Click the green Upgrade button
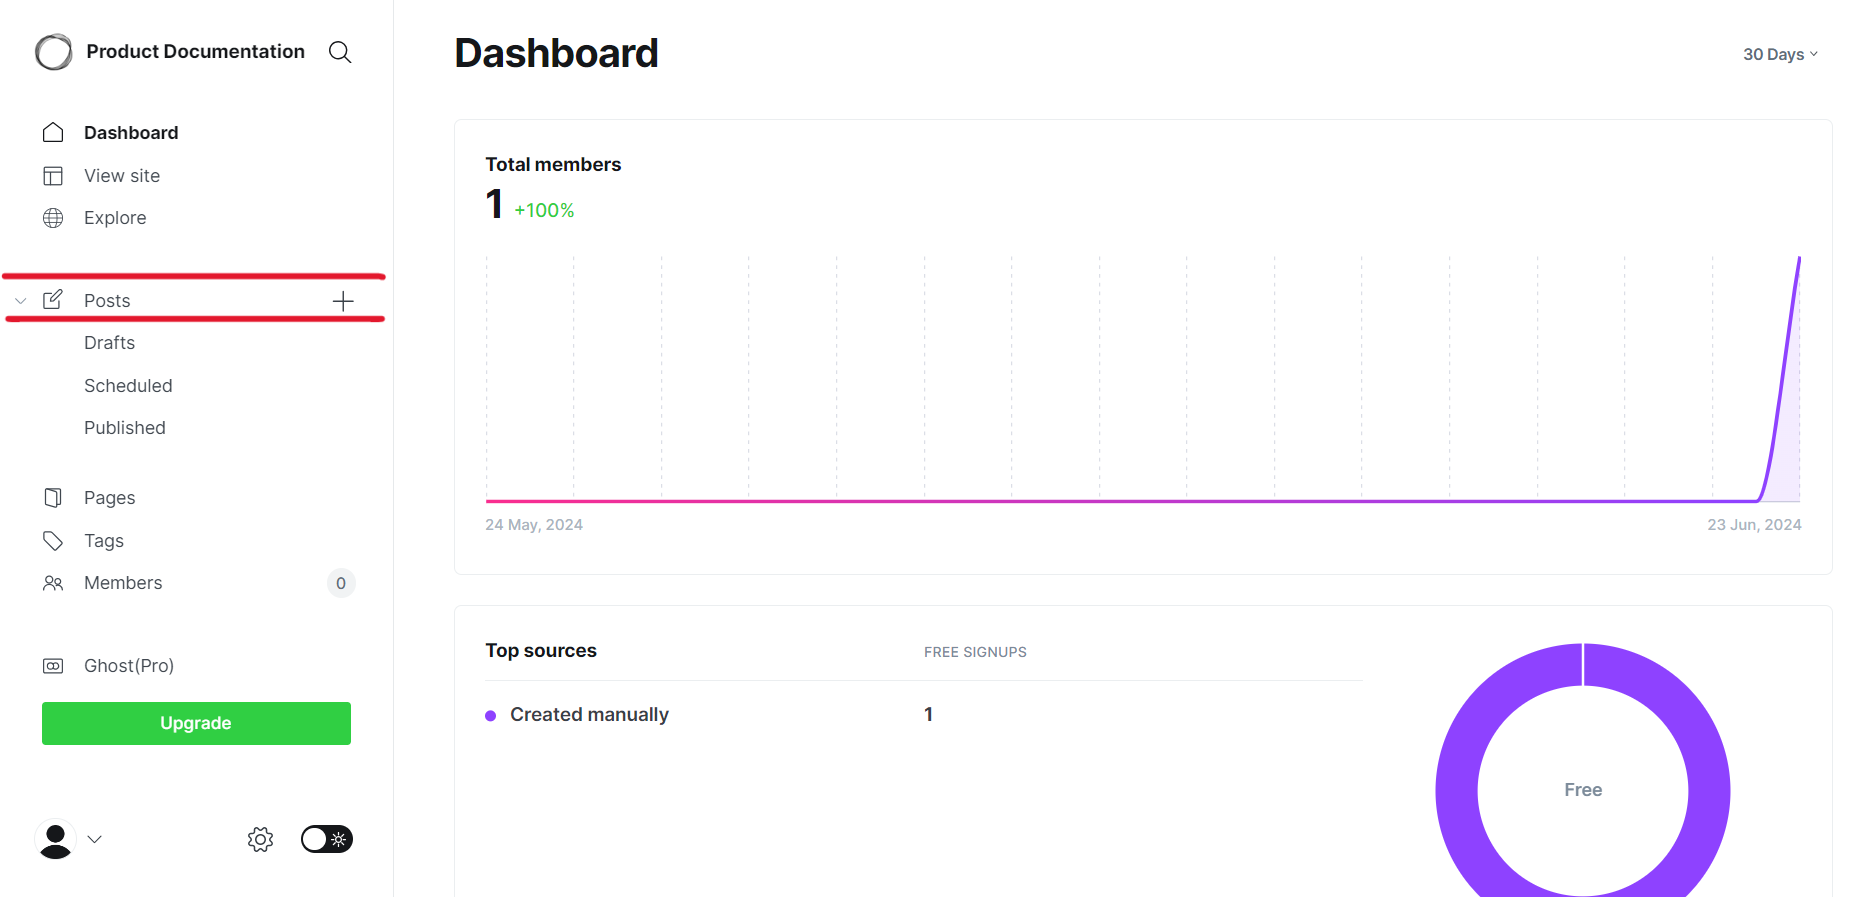1875x897 pixels. pos(196,723)
